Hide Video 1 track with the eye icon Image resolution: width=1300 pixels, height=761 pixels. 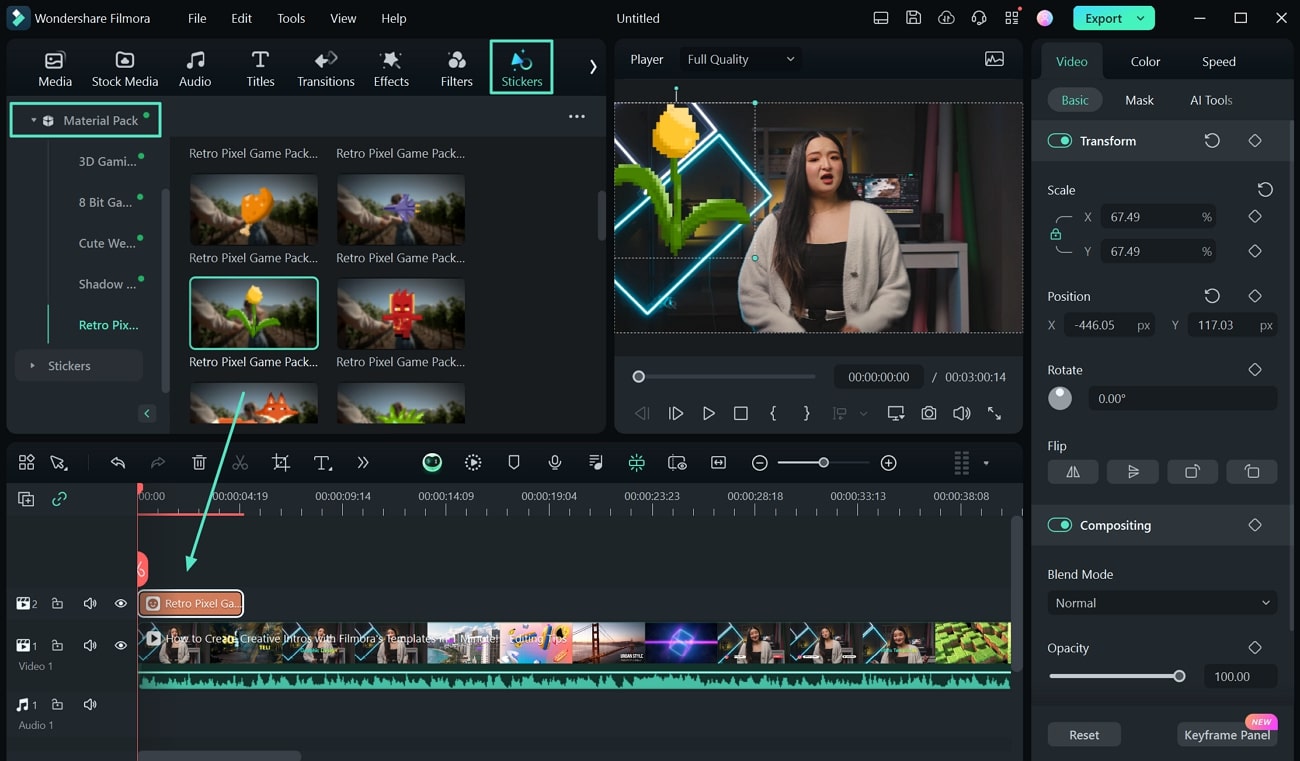(x=121, y=645)
